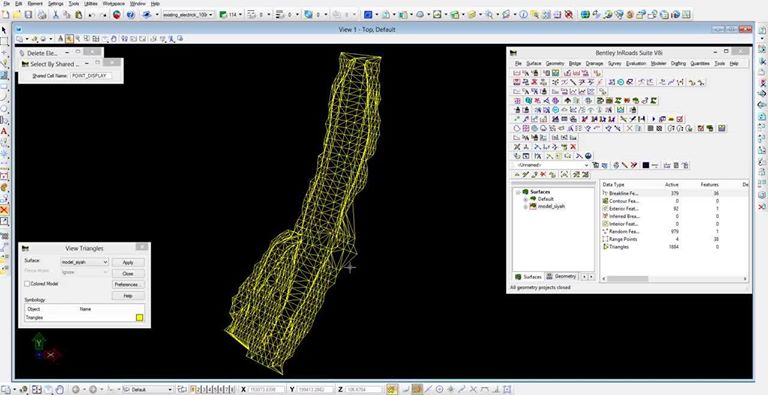Click the teal circle icon in InRoads second row
The image size is (768, 395).
620,82
